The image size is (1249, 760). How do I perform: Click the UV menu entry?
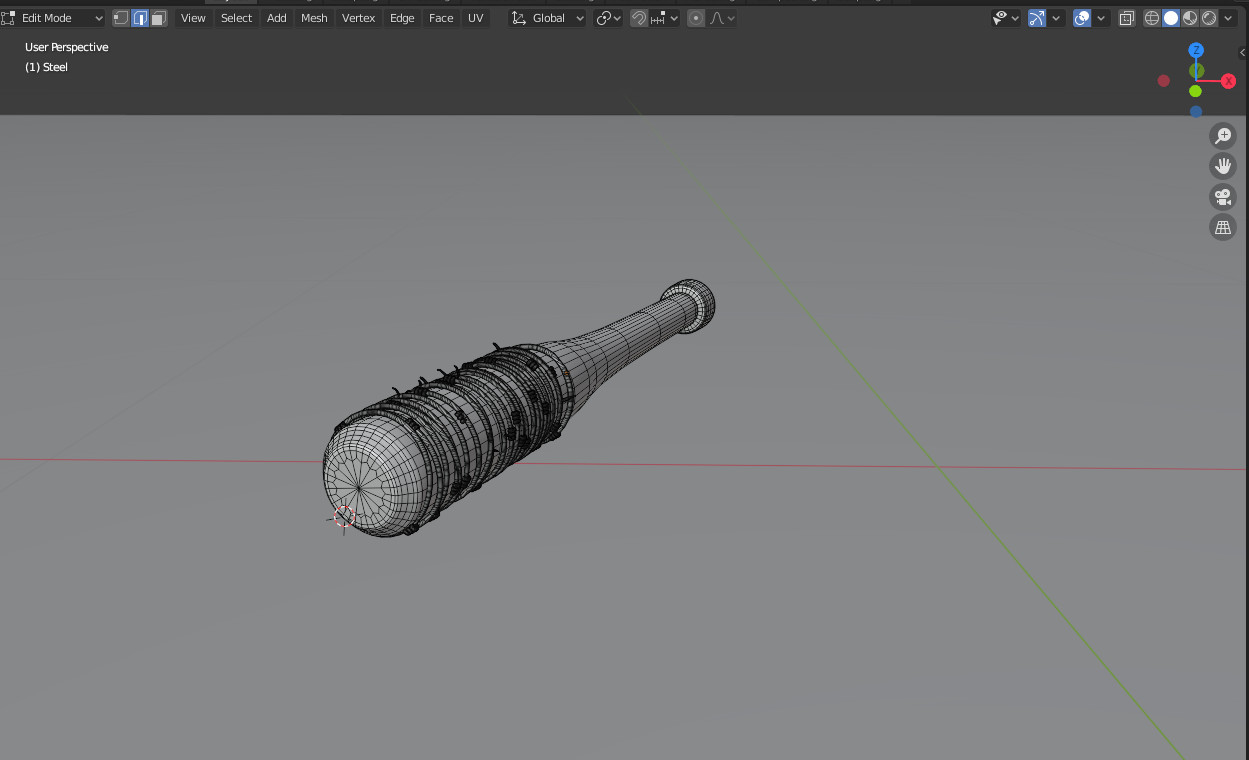[475, 17]
